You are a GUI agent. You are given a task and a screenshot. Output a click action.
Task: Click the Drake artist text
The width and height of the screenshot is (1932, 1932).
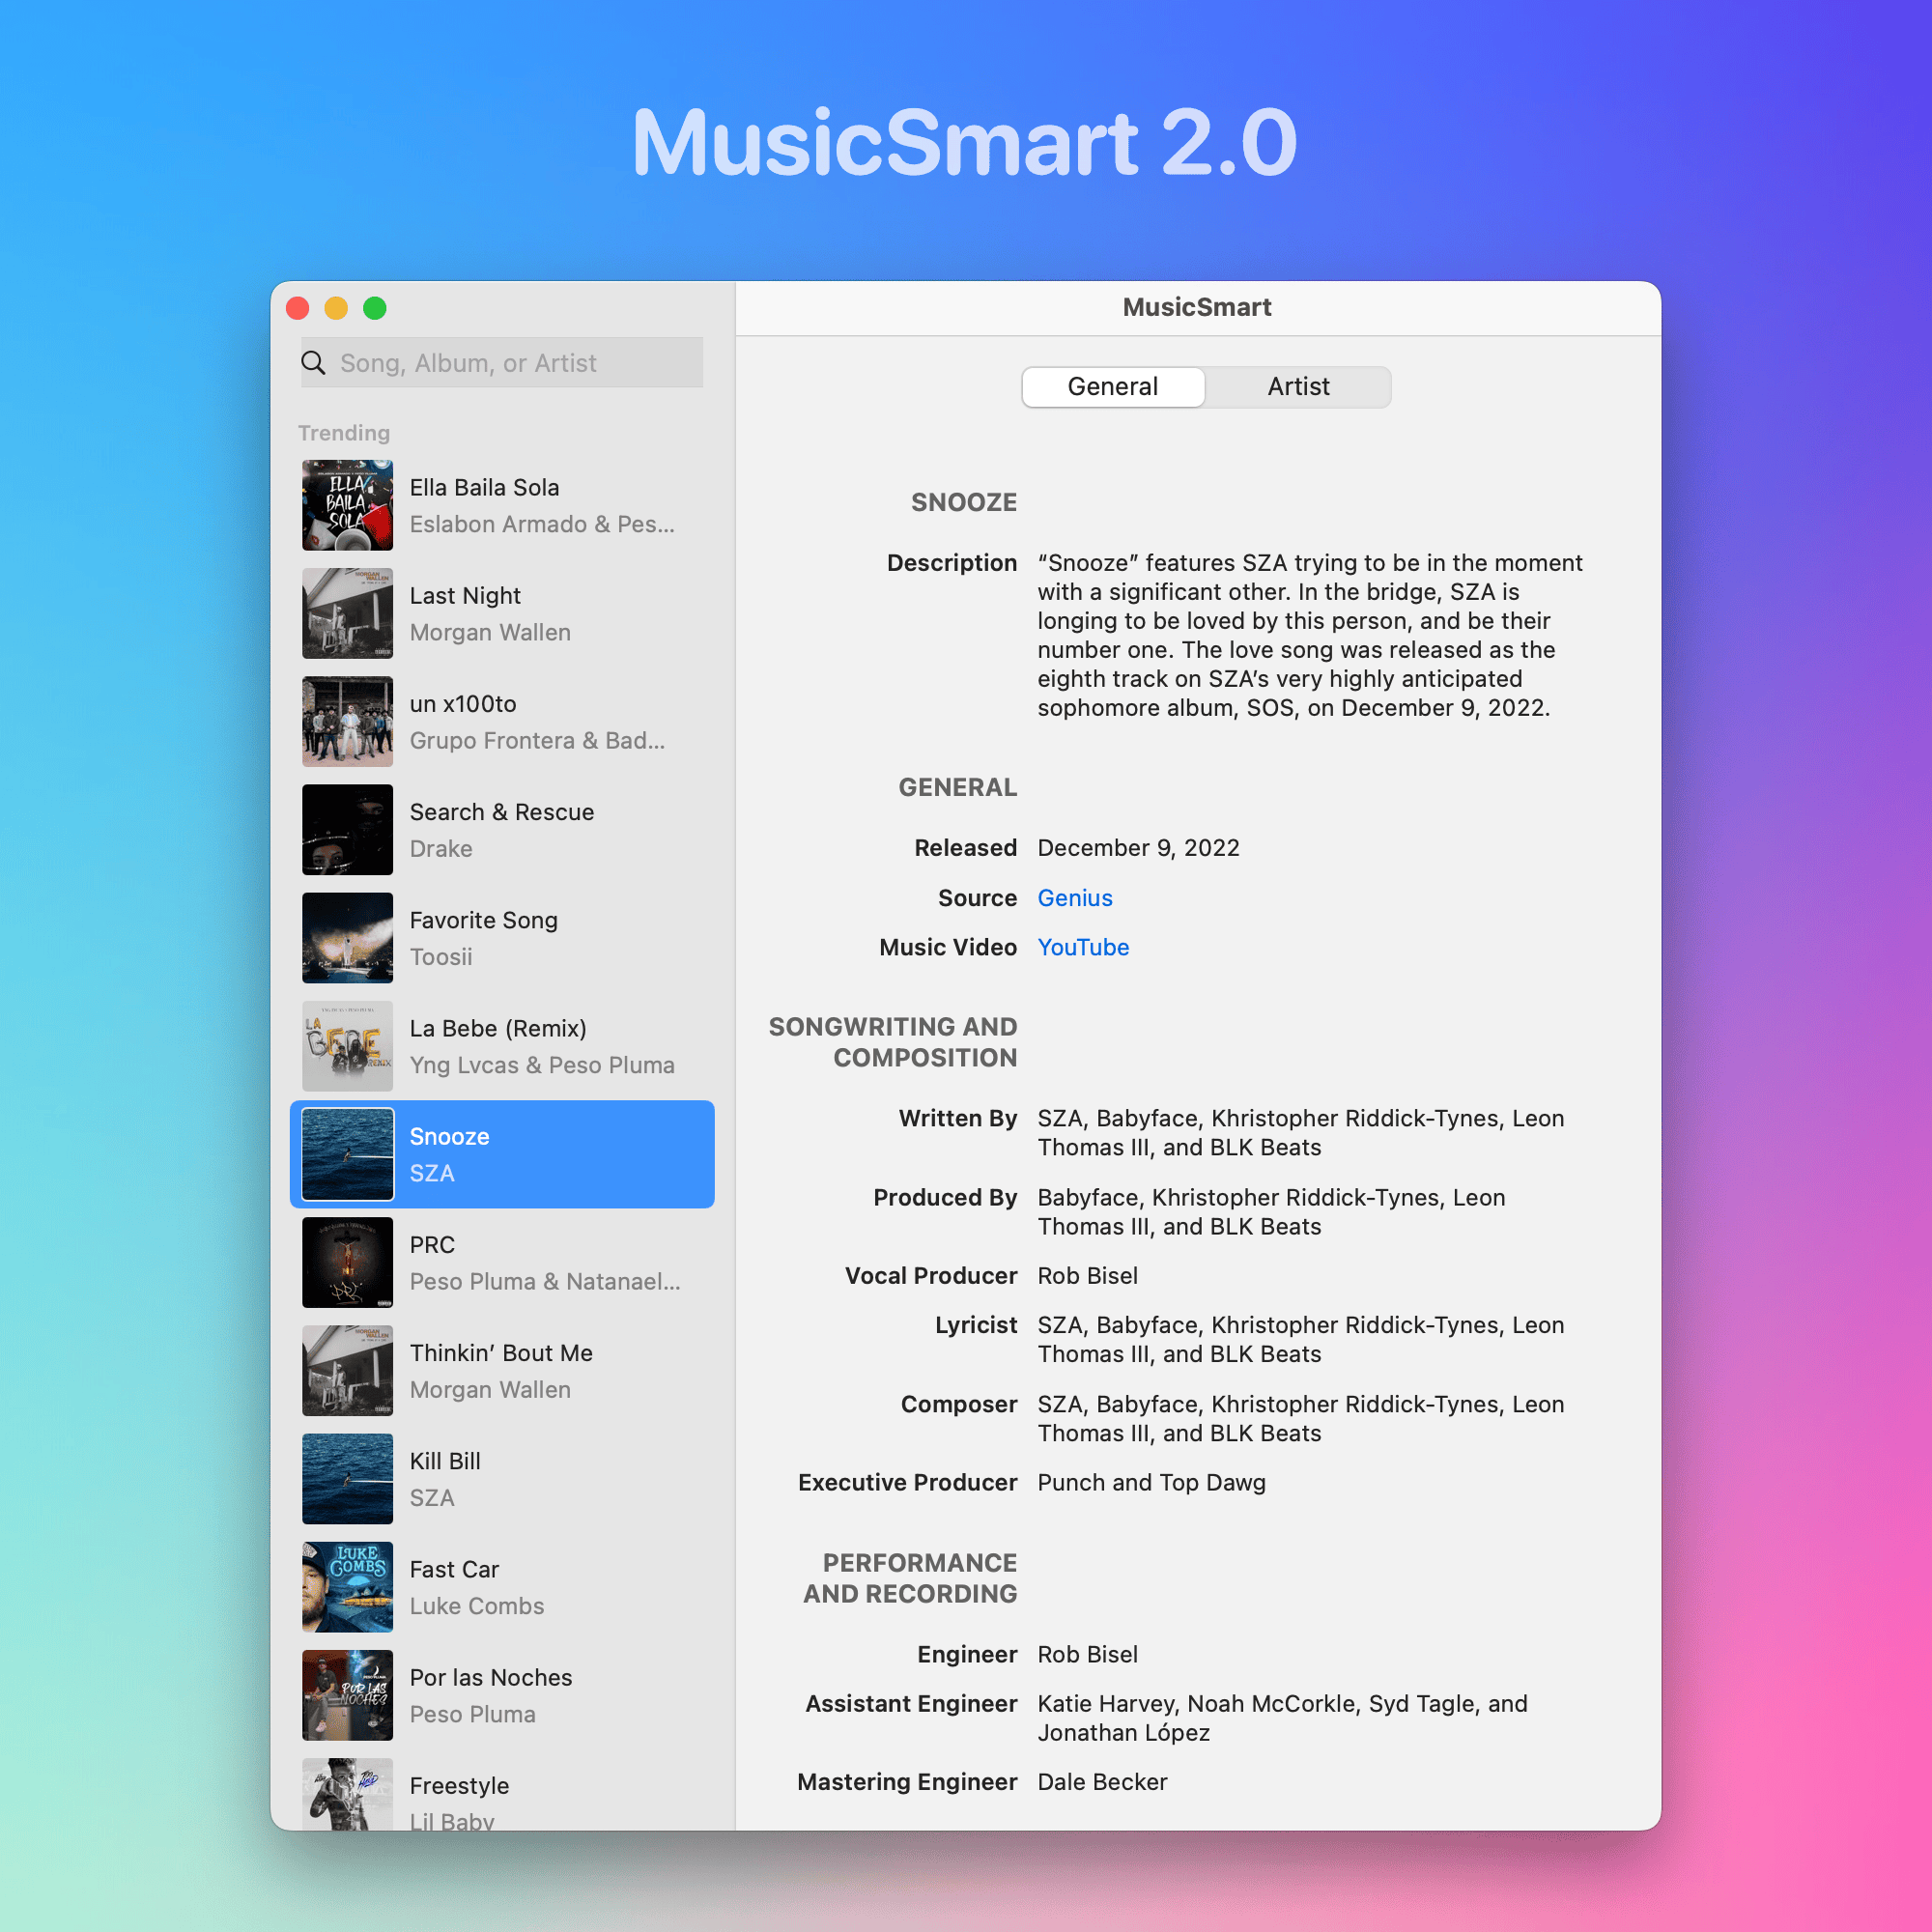pos(441,848)
